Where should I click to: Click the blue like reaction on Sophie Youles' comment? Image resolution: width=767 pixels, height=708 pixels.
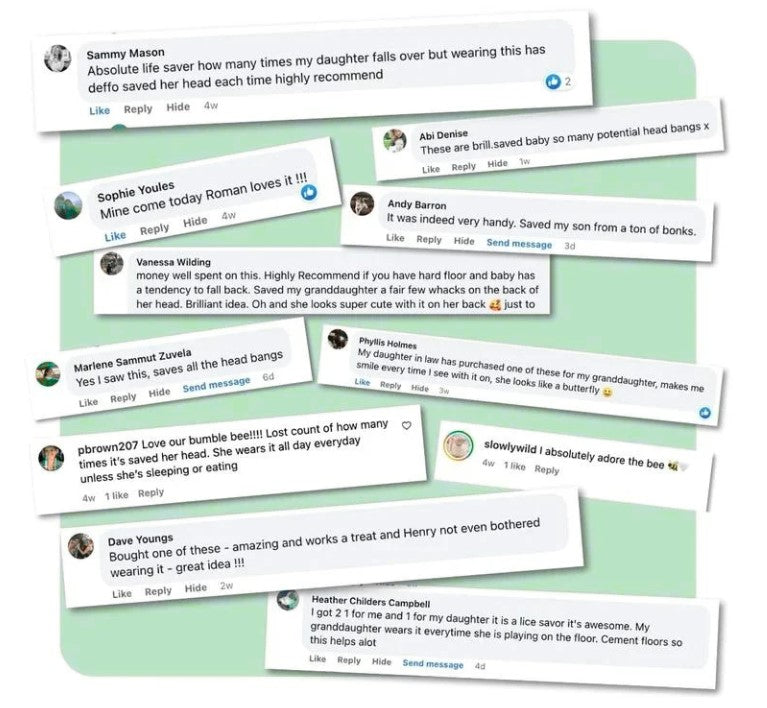click(309, 191)
